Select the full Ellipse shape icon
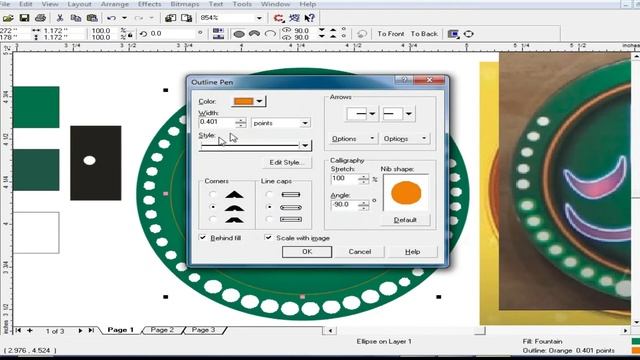Viewport: 640px width, 360px height. [239, 34]
